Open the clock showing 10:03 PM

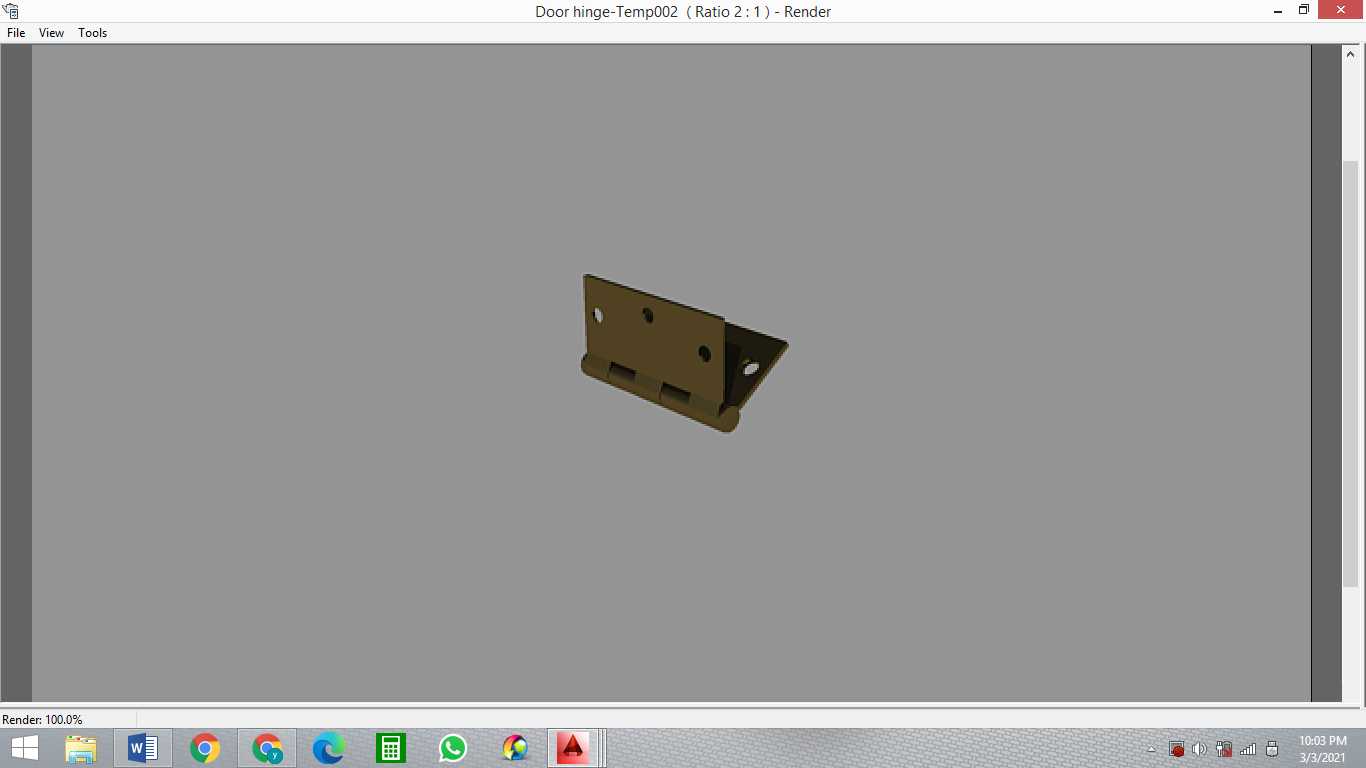click(1323, 748)
